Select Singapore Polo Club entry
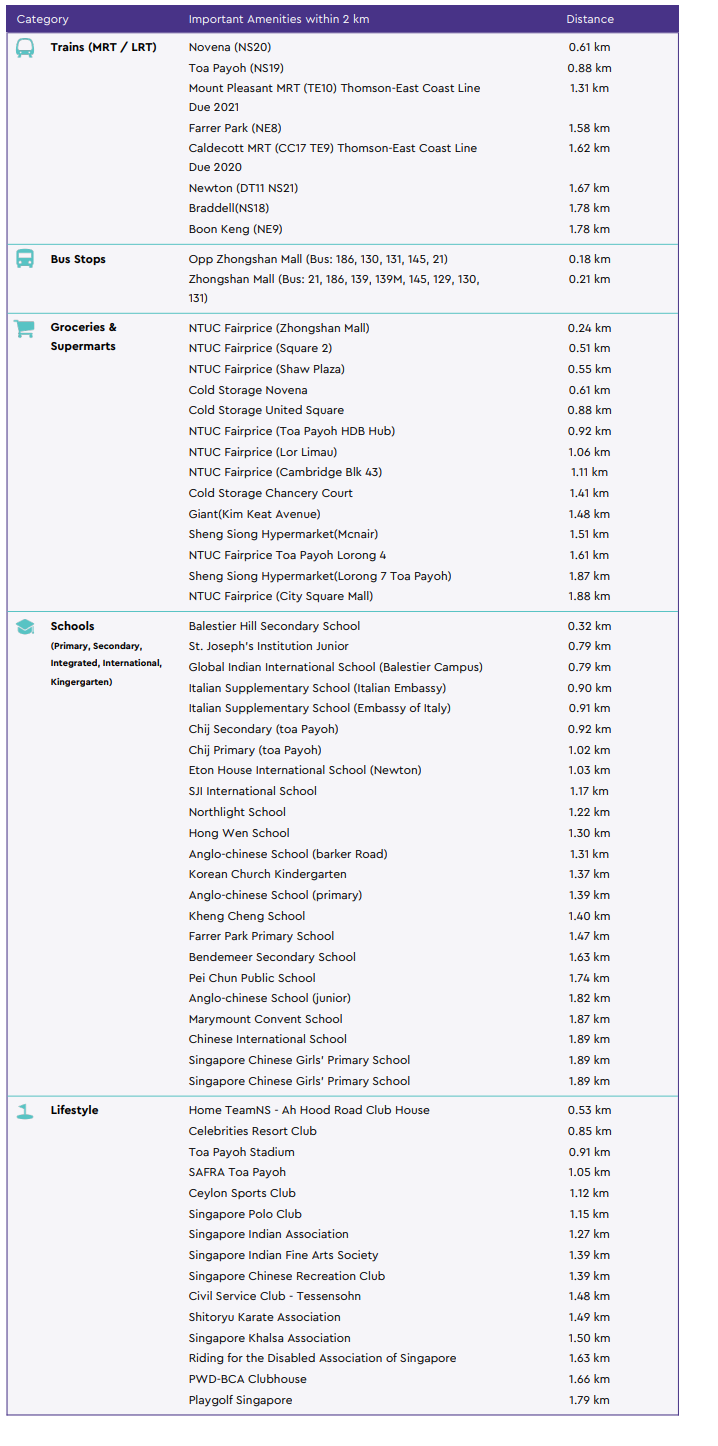This screenshot has width=718, height=1446. tap(245, 1214)
